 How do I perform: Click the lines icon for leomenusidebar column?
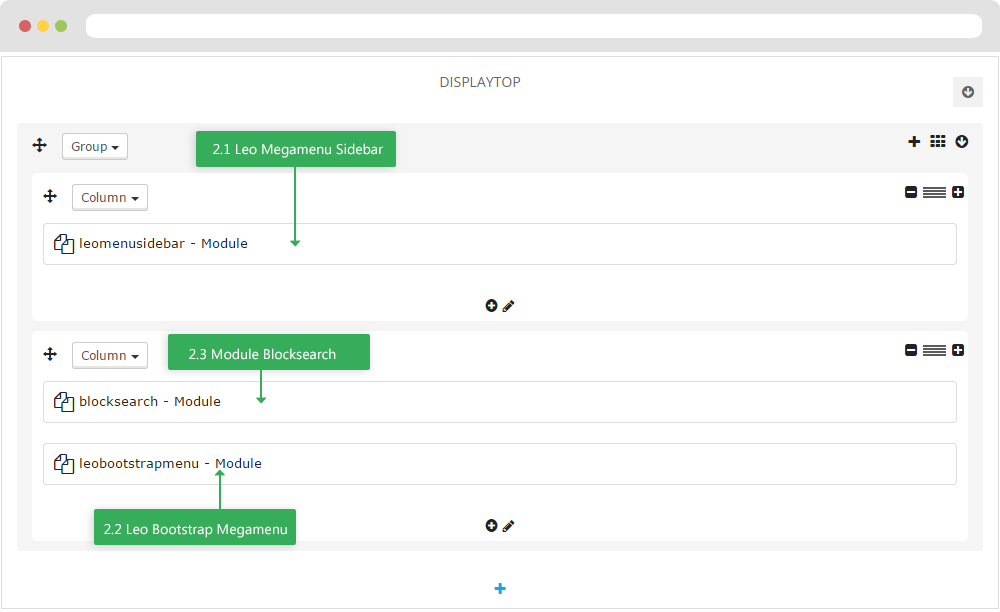coord(934,193)
